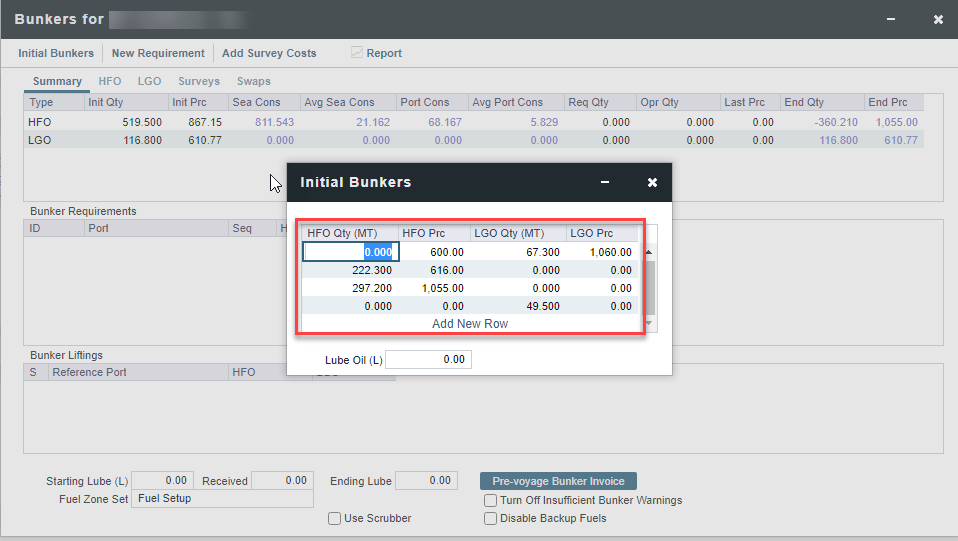958x541 pixels.
Task: Click Add New Row link
Action: tap(470, 324)
